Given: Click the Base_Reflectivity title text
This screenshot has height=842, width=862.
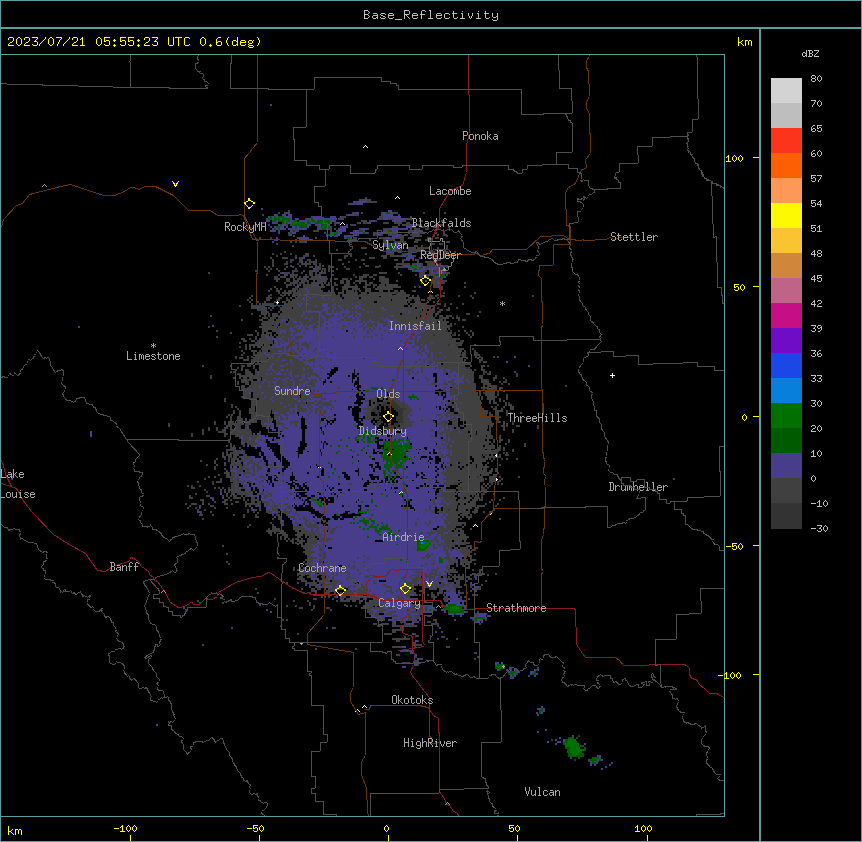Looking at the screenshot, I should [x=431, y=15].
